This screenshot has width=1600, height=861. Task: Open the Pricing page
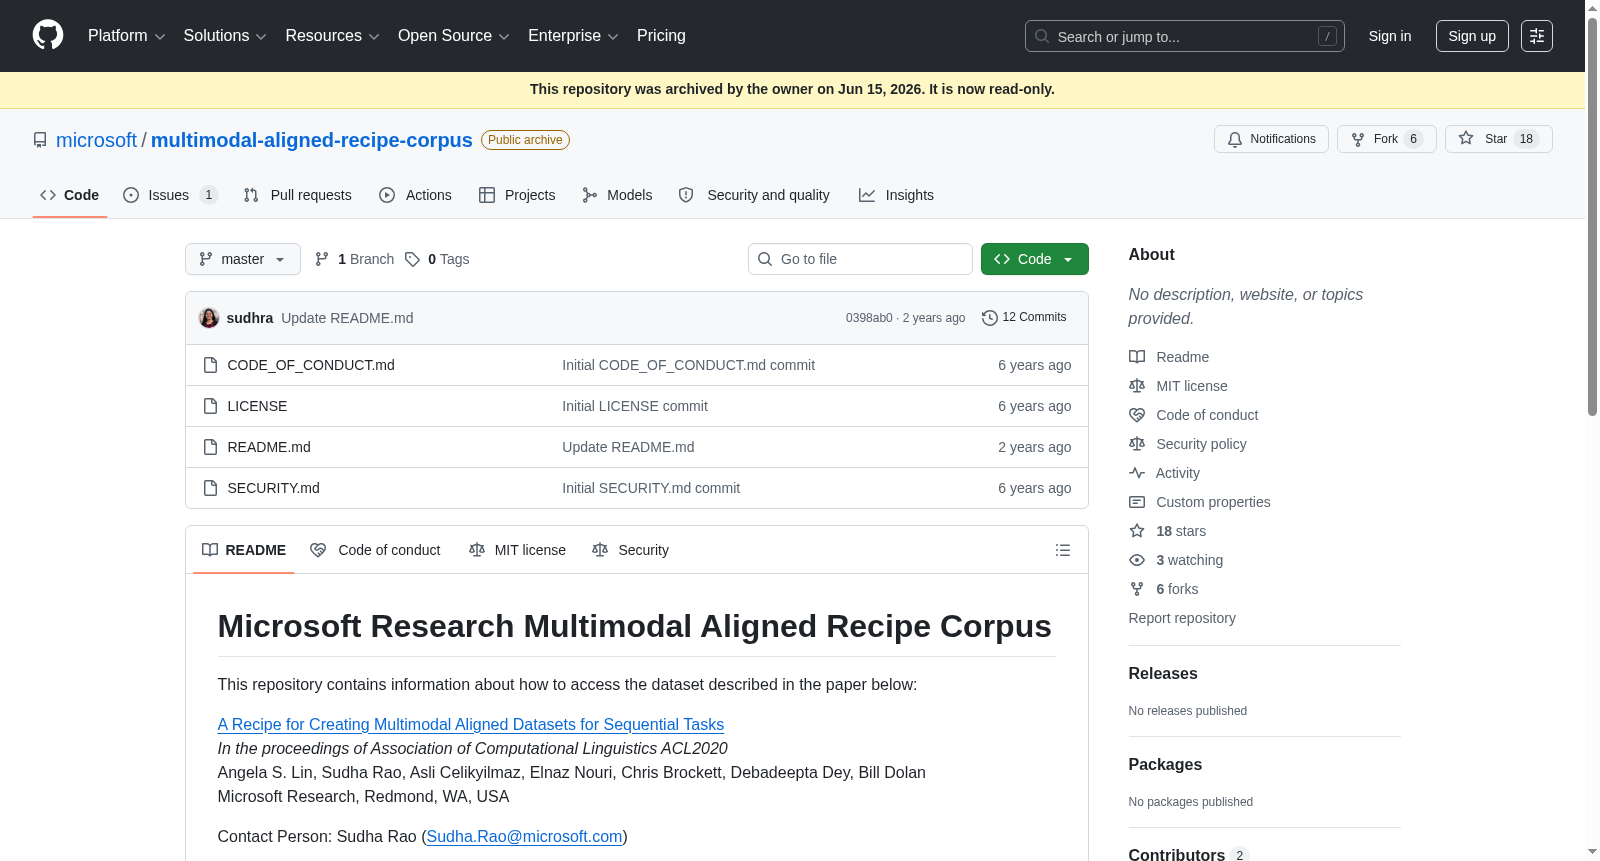(661, 36)
